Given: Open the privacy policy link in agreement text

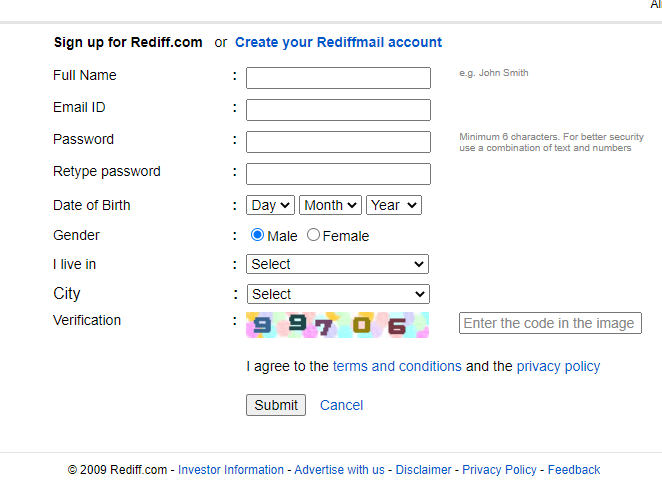Looking at the screenshot, I should coord(558,366).
